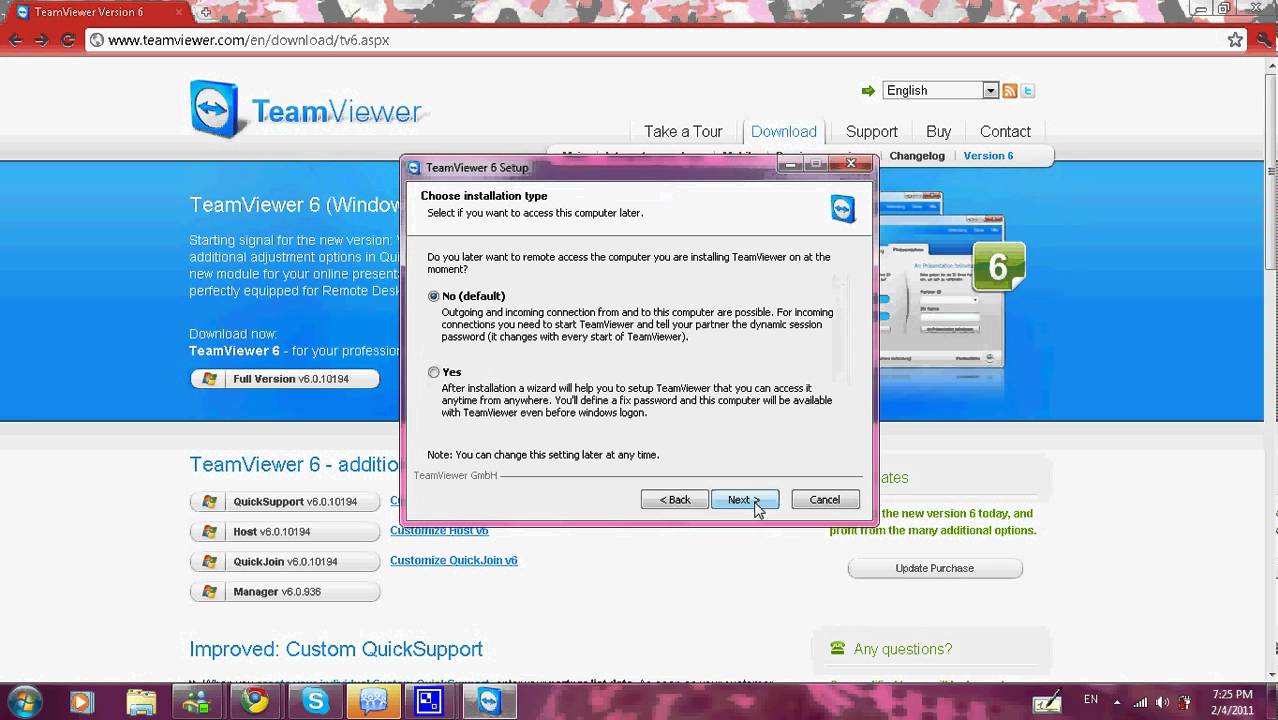Click the Any questions? heading text
The width and height of the screenshot is (1278, 720).
pos(903,649)
